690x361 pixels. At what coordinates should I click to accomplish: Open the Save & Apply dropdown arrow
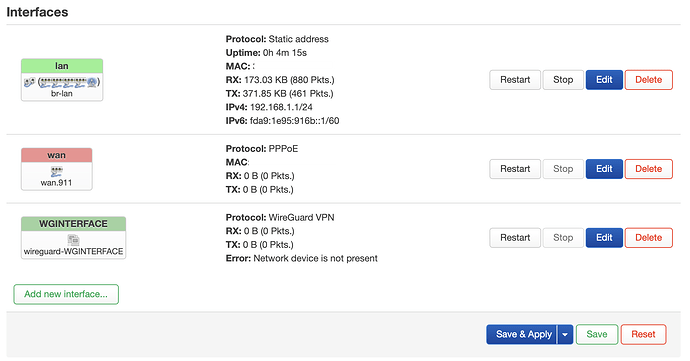click(565, 335)
